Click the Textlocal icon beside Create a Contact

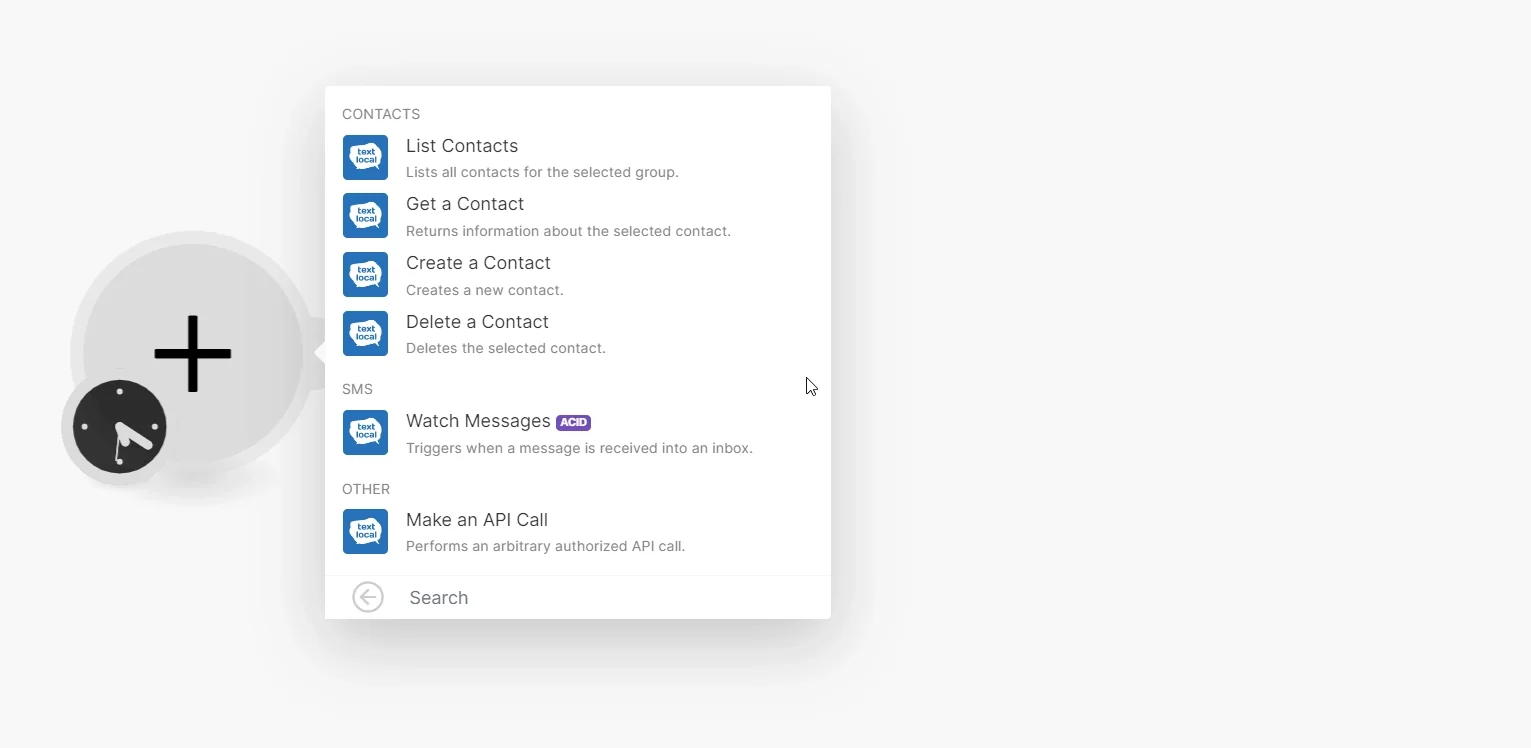pos(365,275)
